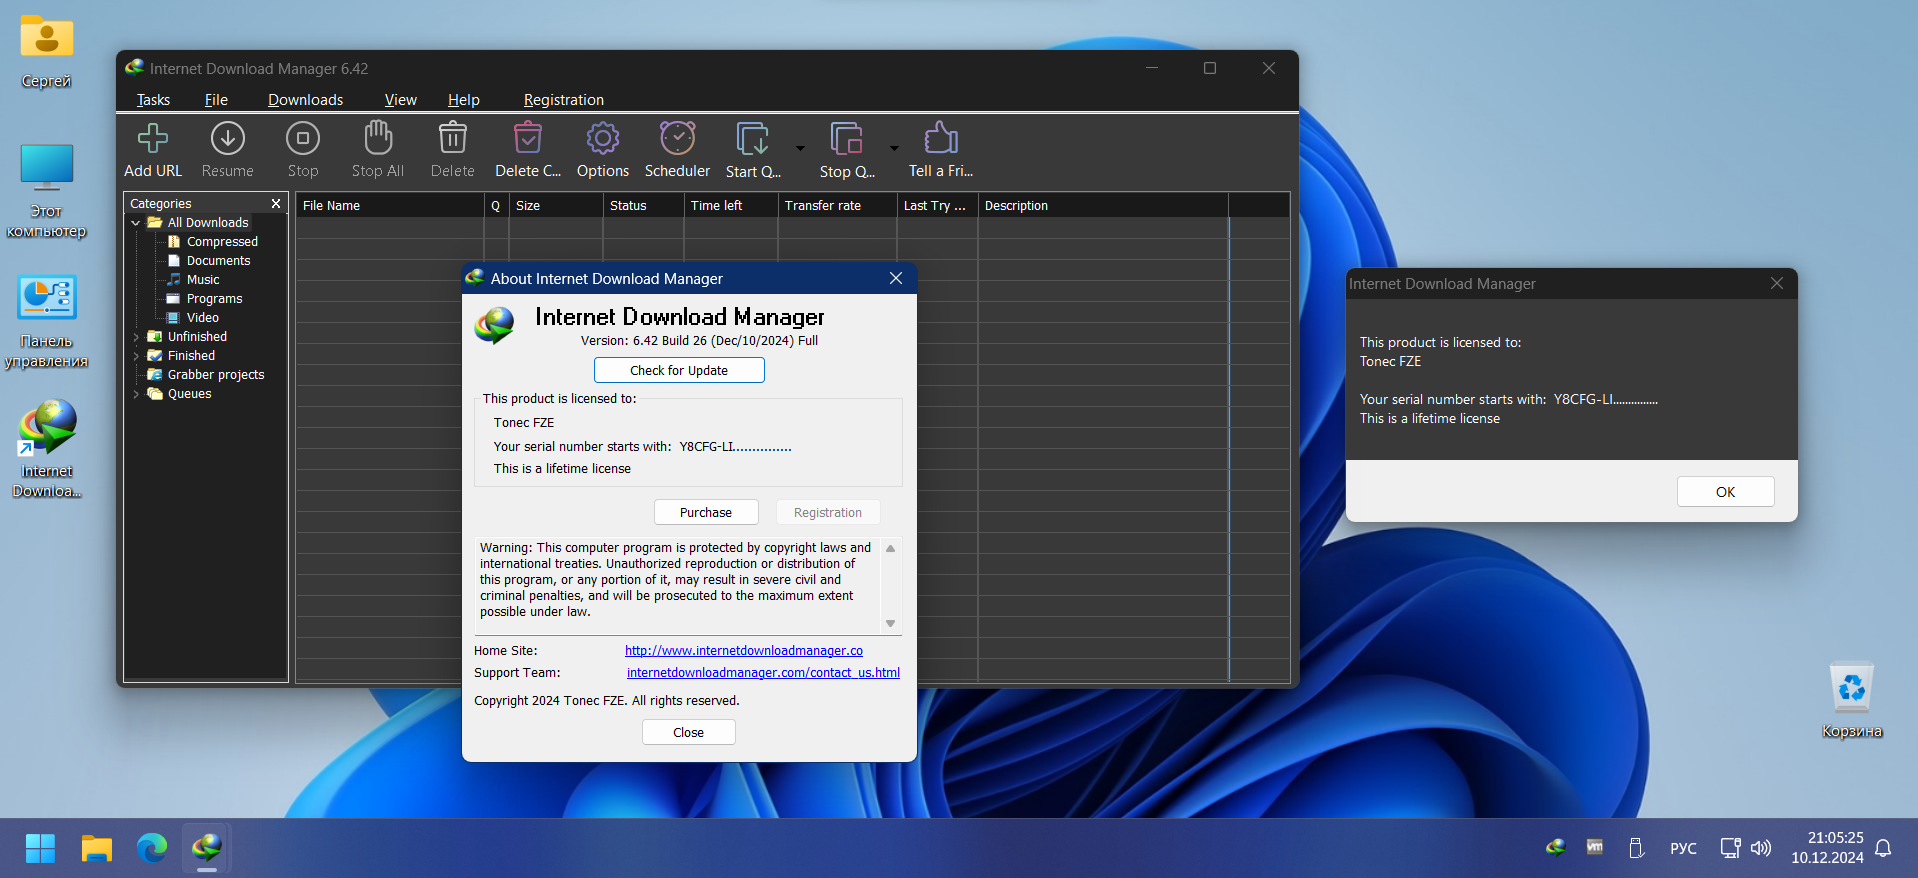1918x878 pixels.
Task: Click the Add URL toolbar icon
Action: click(153, 139)
